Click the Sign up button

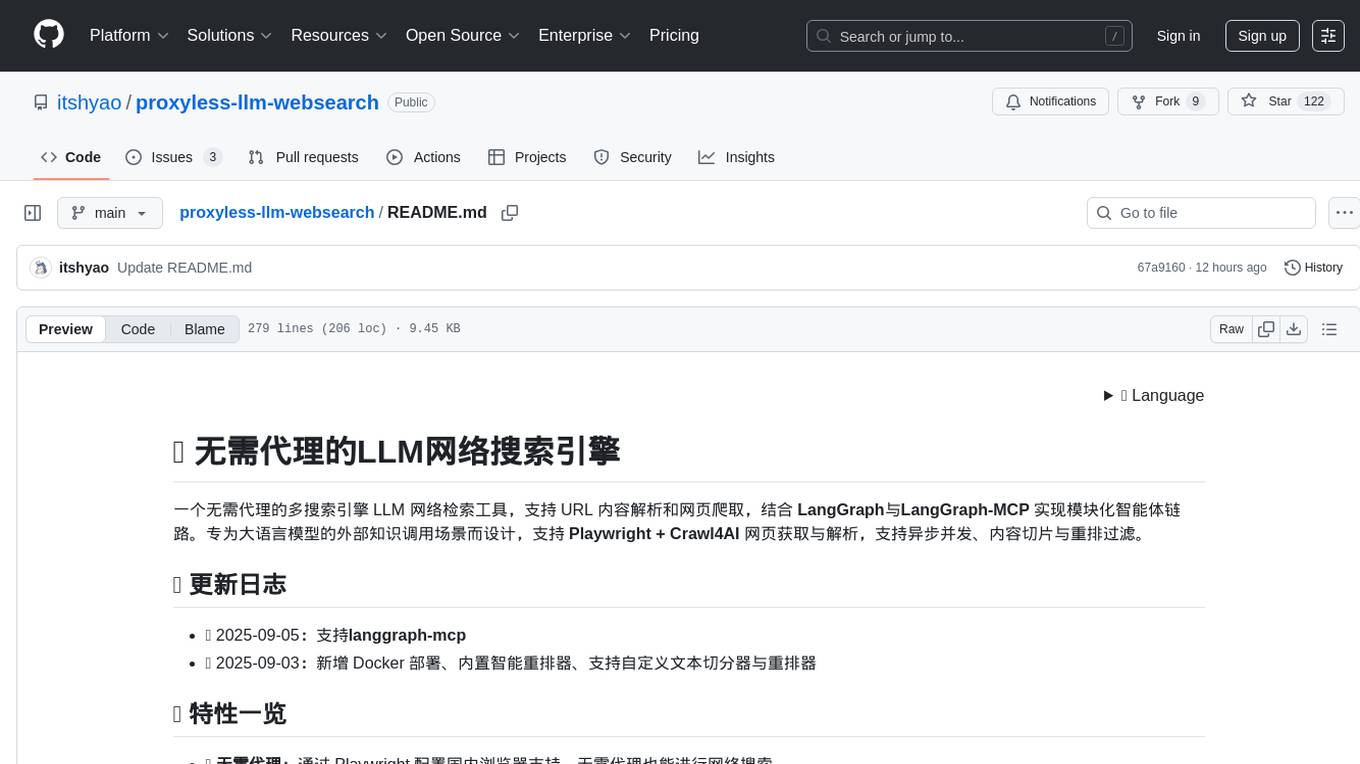click(x=1262, y=36)
